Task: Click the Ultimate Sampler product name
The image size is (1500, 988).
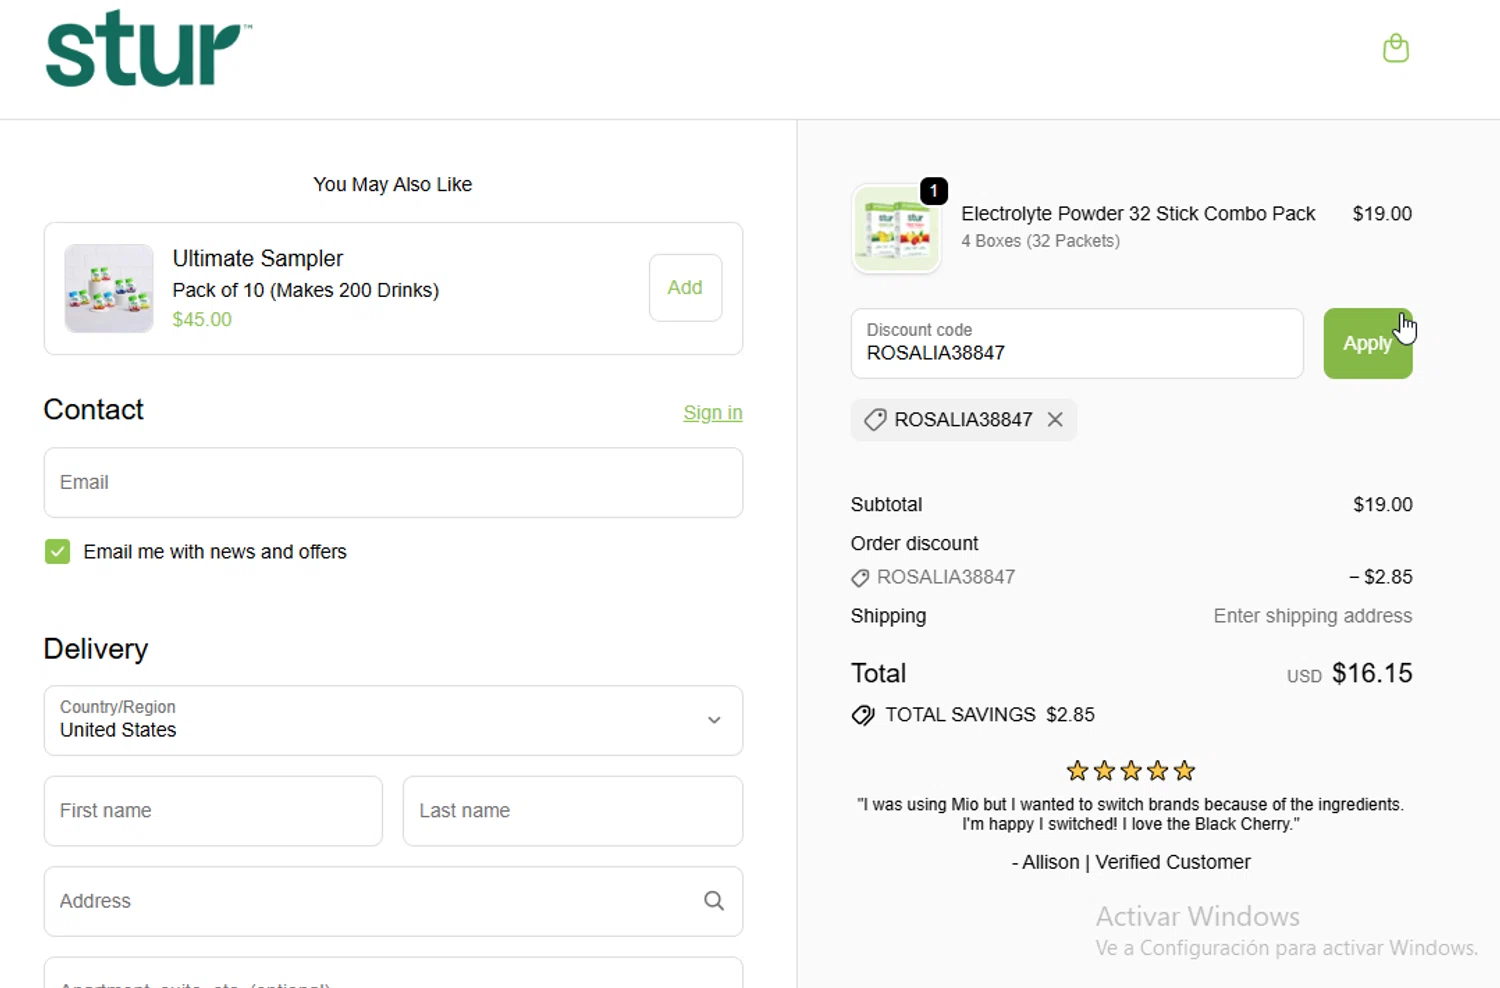Action: tap(258, 258)
